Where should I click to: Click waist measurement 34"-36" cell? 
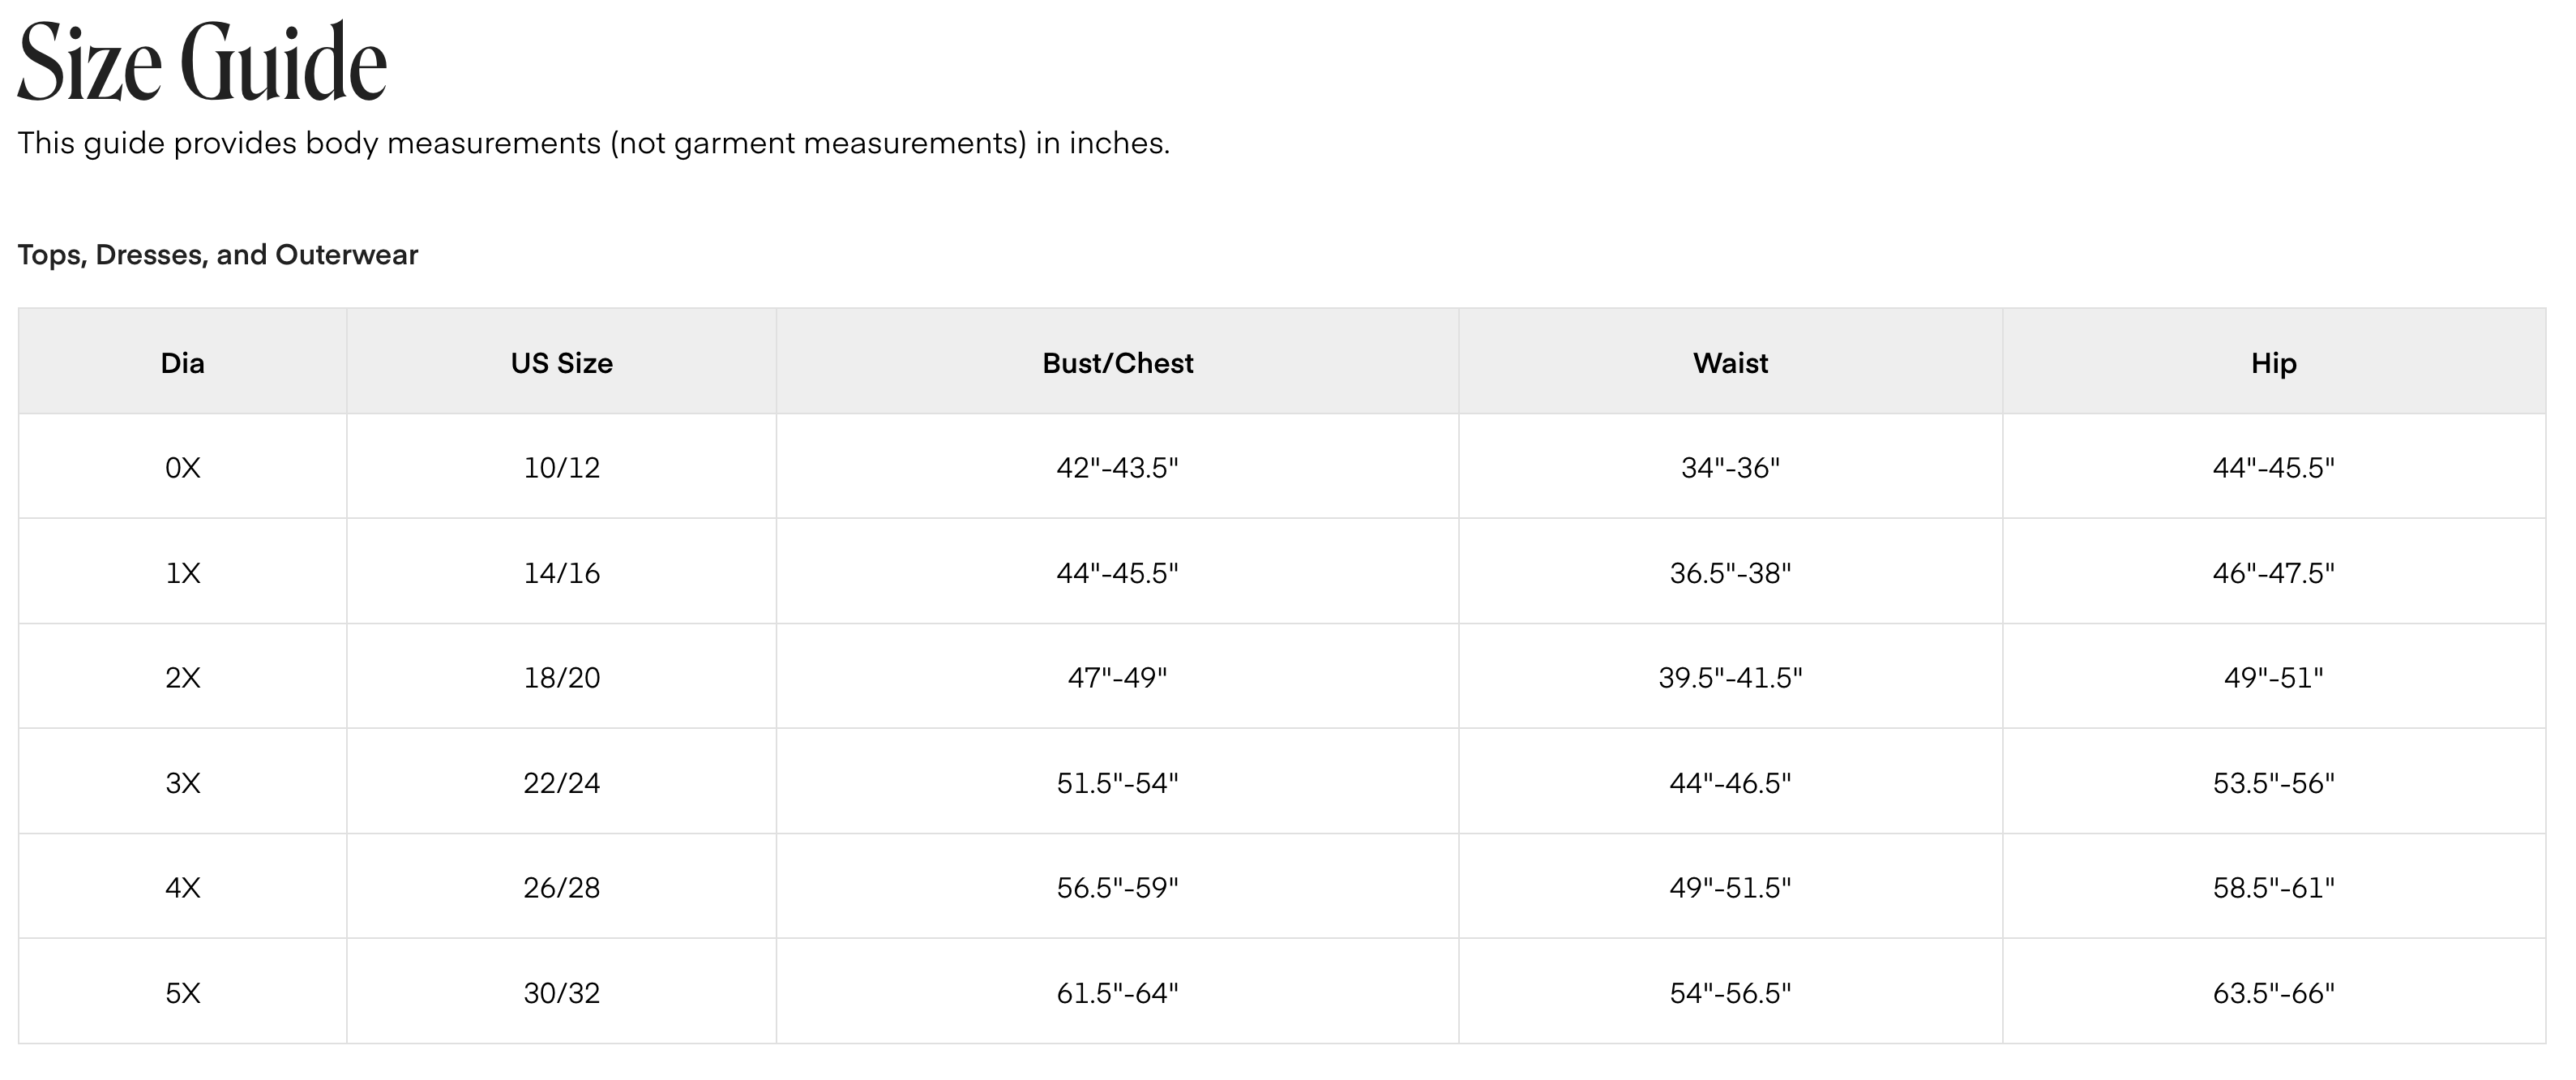pyautogui.click(x=1731, y=467)
